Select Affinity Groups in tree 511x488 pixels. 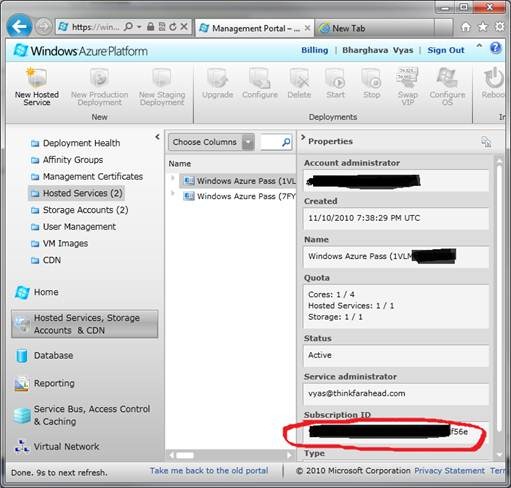point(67,160)
